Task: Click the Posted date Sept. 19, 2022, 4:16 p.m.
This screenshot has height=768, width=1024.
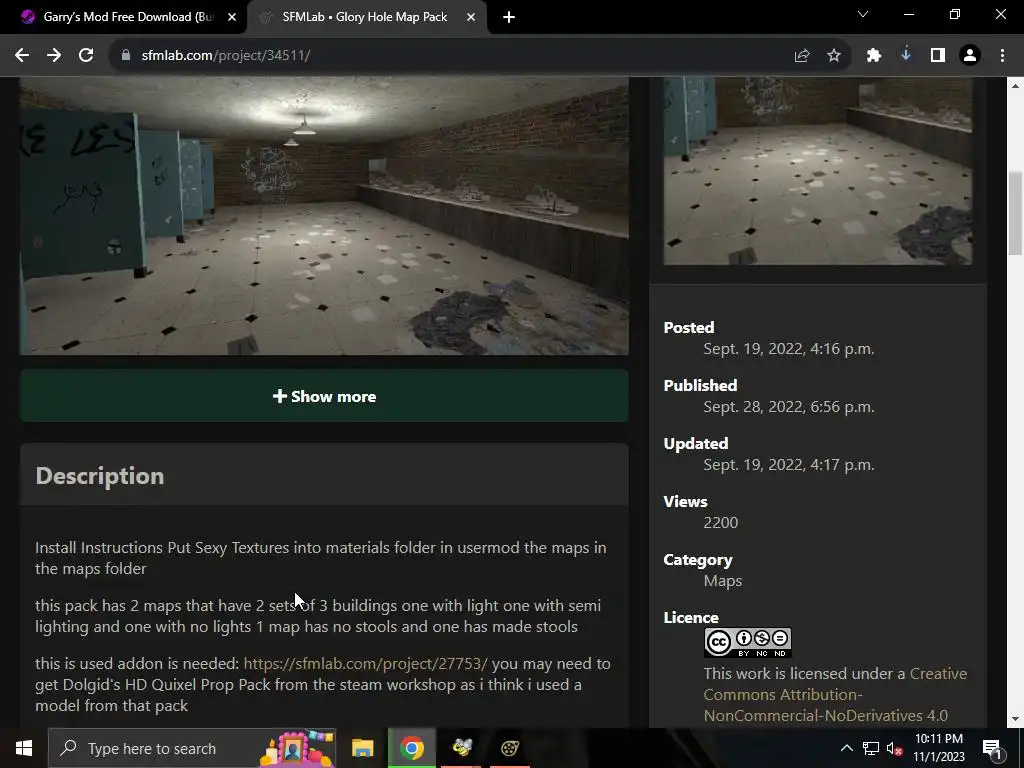Action: pyautogui.click(x=788, y=349)
